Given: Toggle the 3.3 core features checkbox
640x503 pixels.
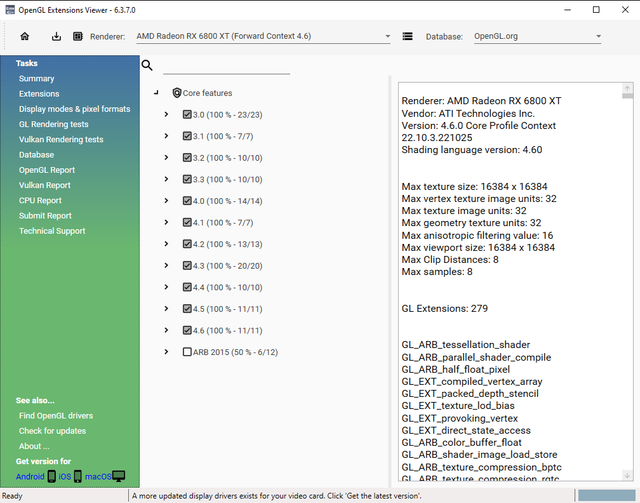Looking at the screenshot, I should (x=187, y=179).
